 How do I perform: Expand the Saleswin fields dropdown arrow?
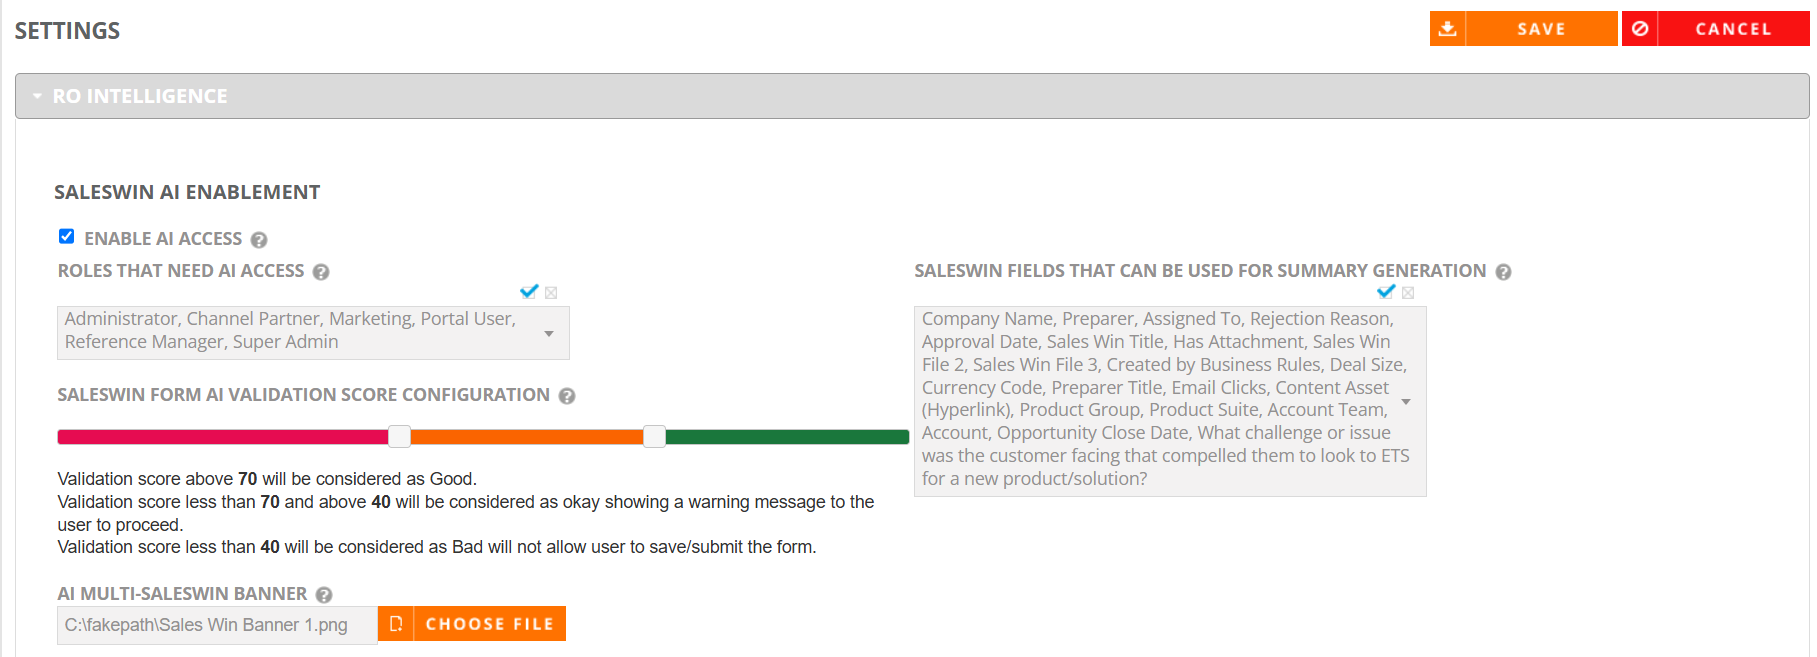pos(1406,401)
